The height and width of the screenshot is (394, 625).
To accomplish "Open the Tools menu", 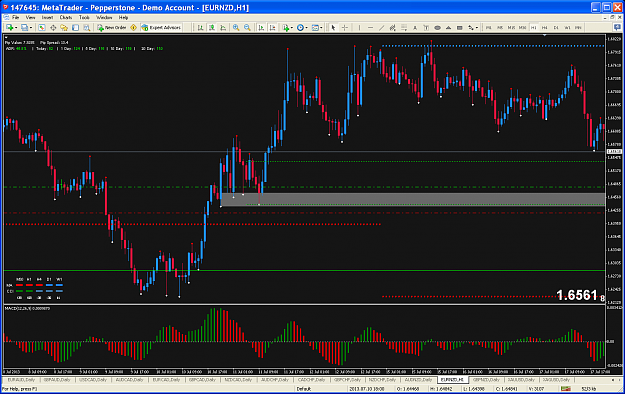I will click(x=84, y=18).
